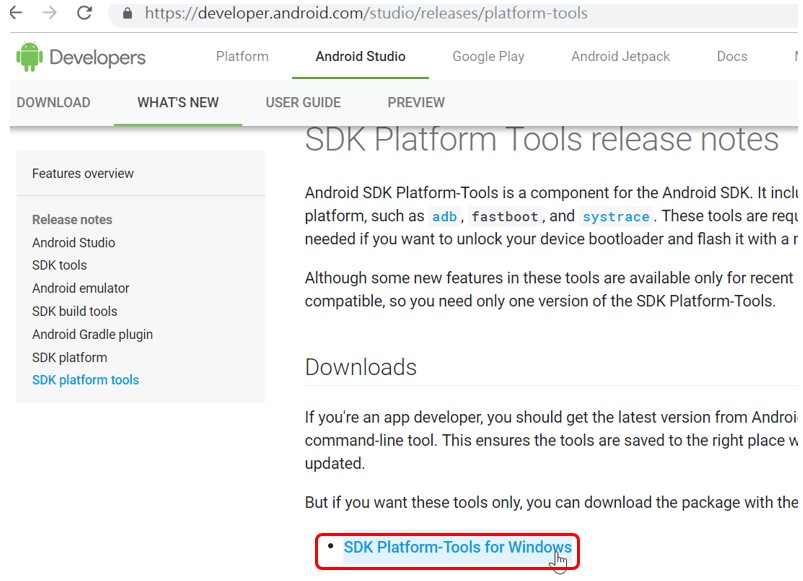Open SDK build tools sidebar link
This screenshot has height=581, width=803.
coord(75,311)
